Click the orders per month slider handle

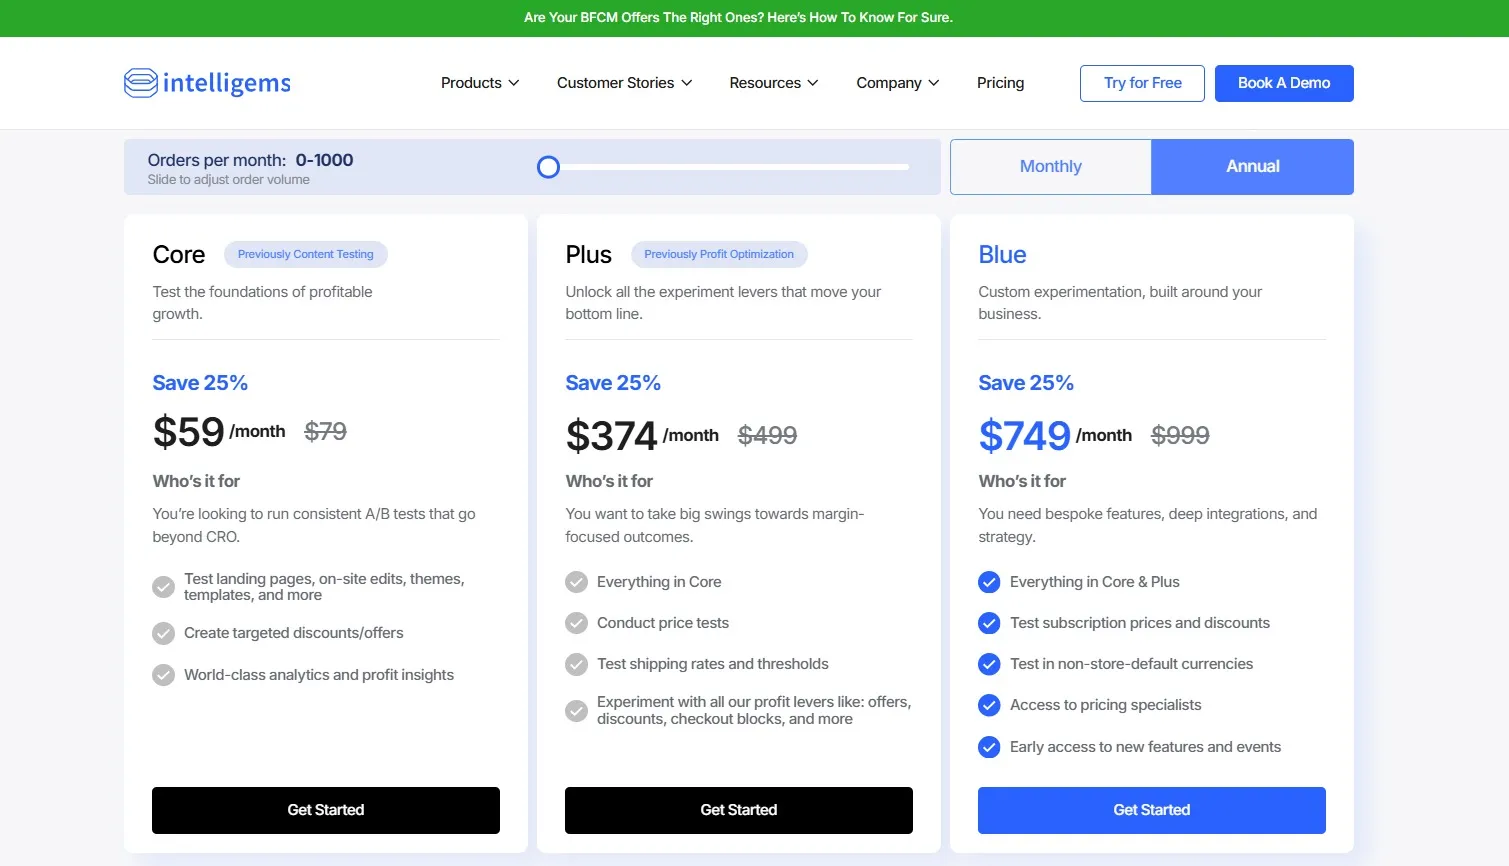[x=548, y=167]
